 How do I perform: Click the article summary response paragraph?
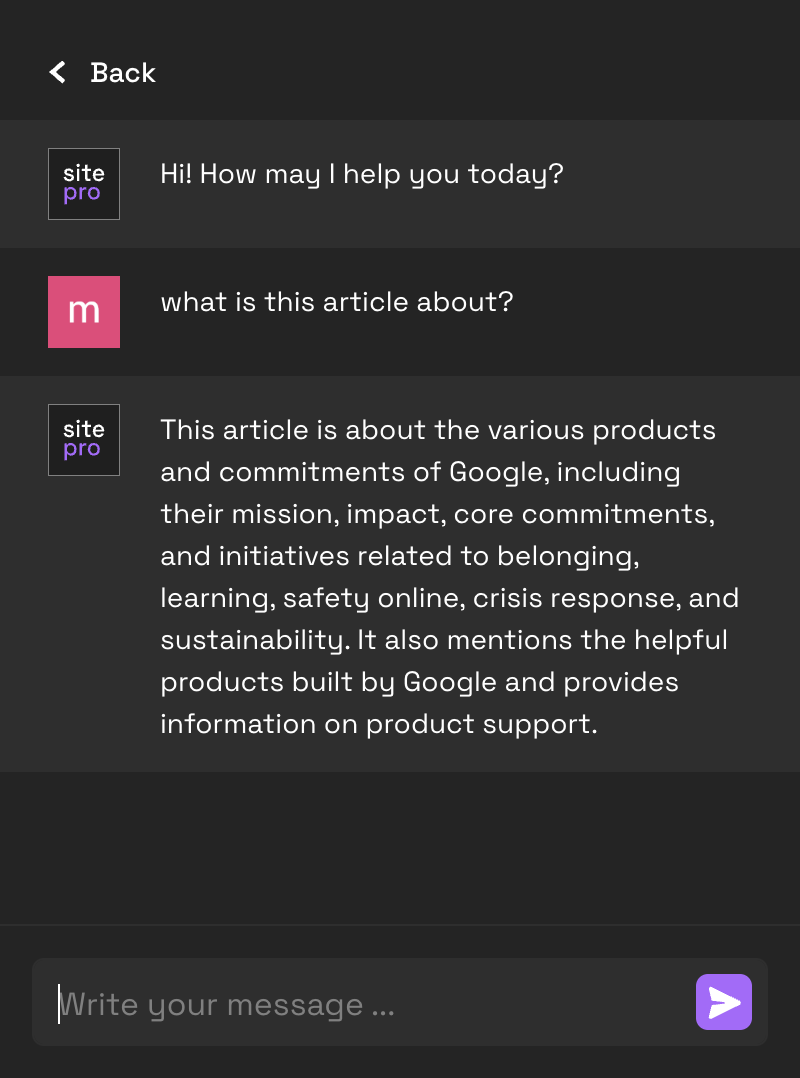coord(450,577)
